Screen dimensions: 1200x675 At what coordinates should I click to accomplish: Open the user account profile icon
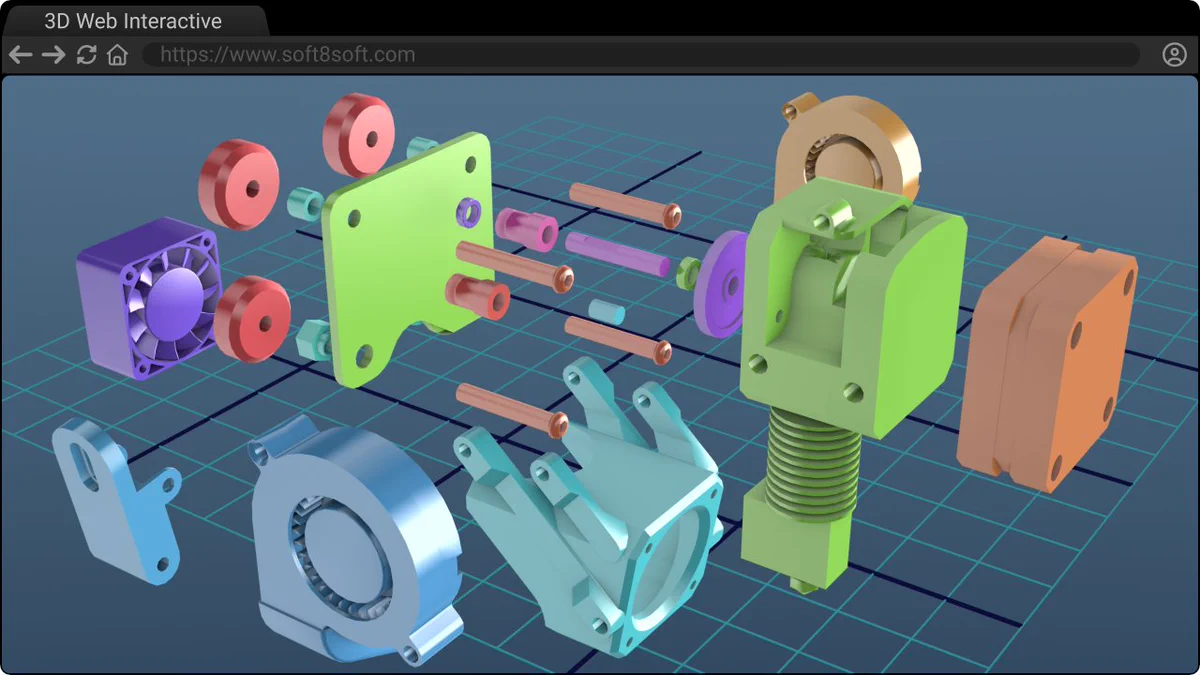click(1174, 55)
